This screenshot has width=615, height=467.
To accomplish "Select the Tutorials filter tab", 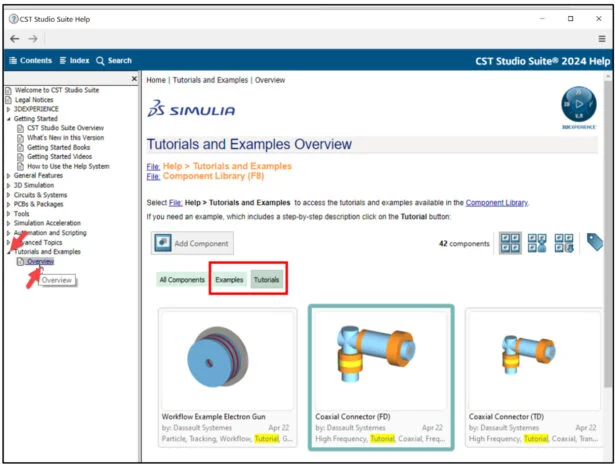I will coord(266,280).
